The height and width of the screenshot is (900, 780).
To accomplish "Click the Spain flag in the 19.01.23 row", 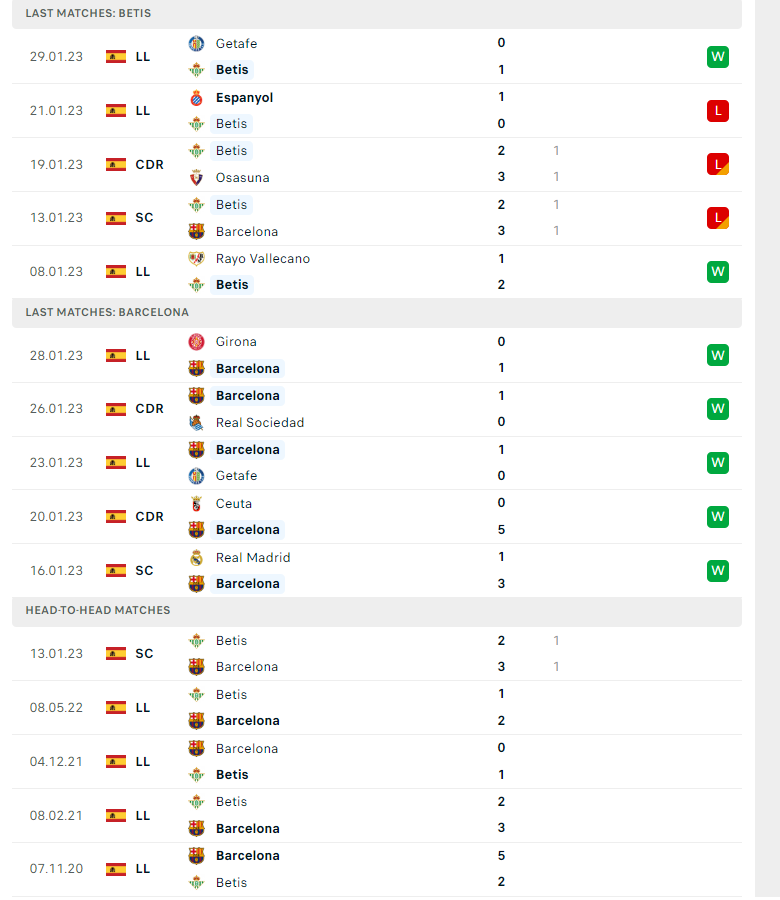I will pyautogui.click(x=116, y=164).
